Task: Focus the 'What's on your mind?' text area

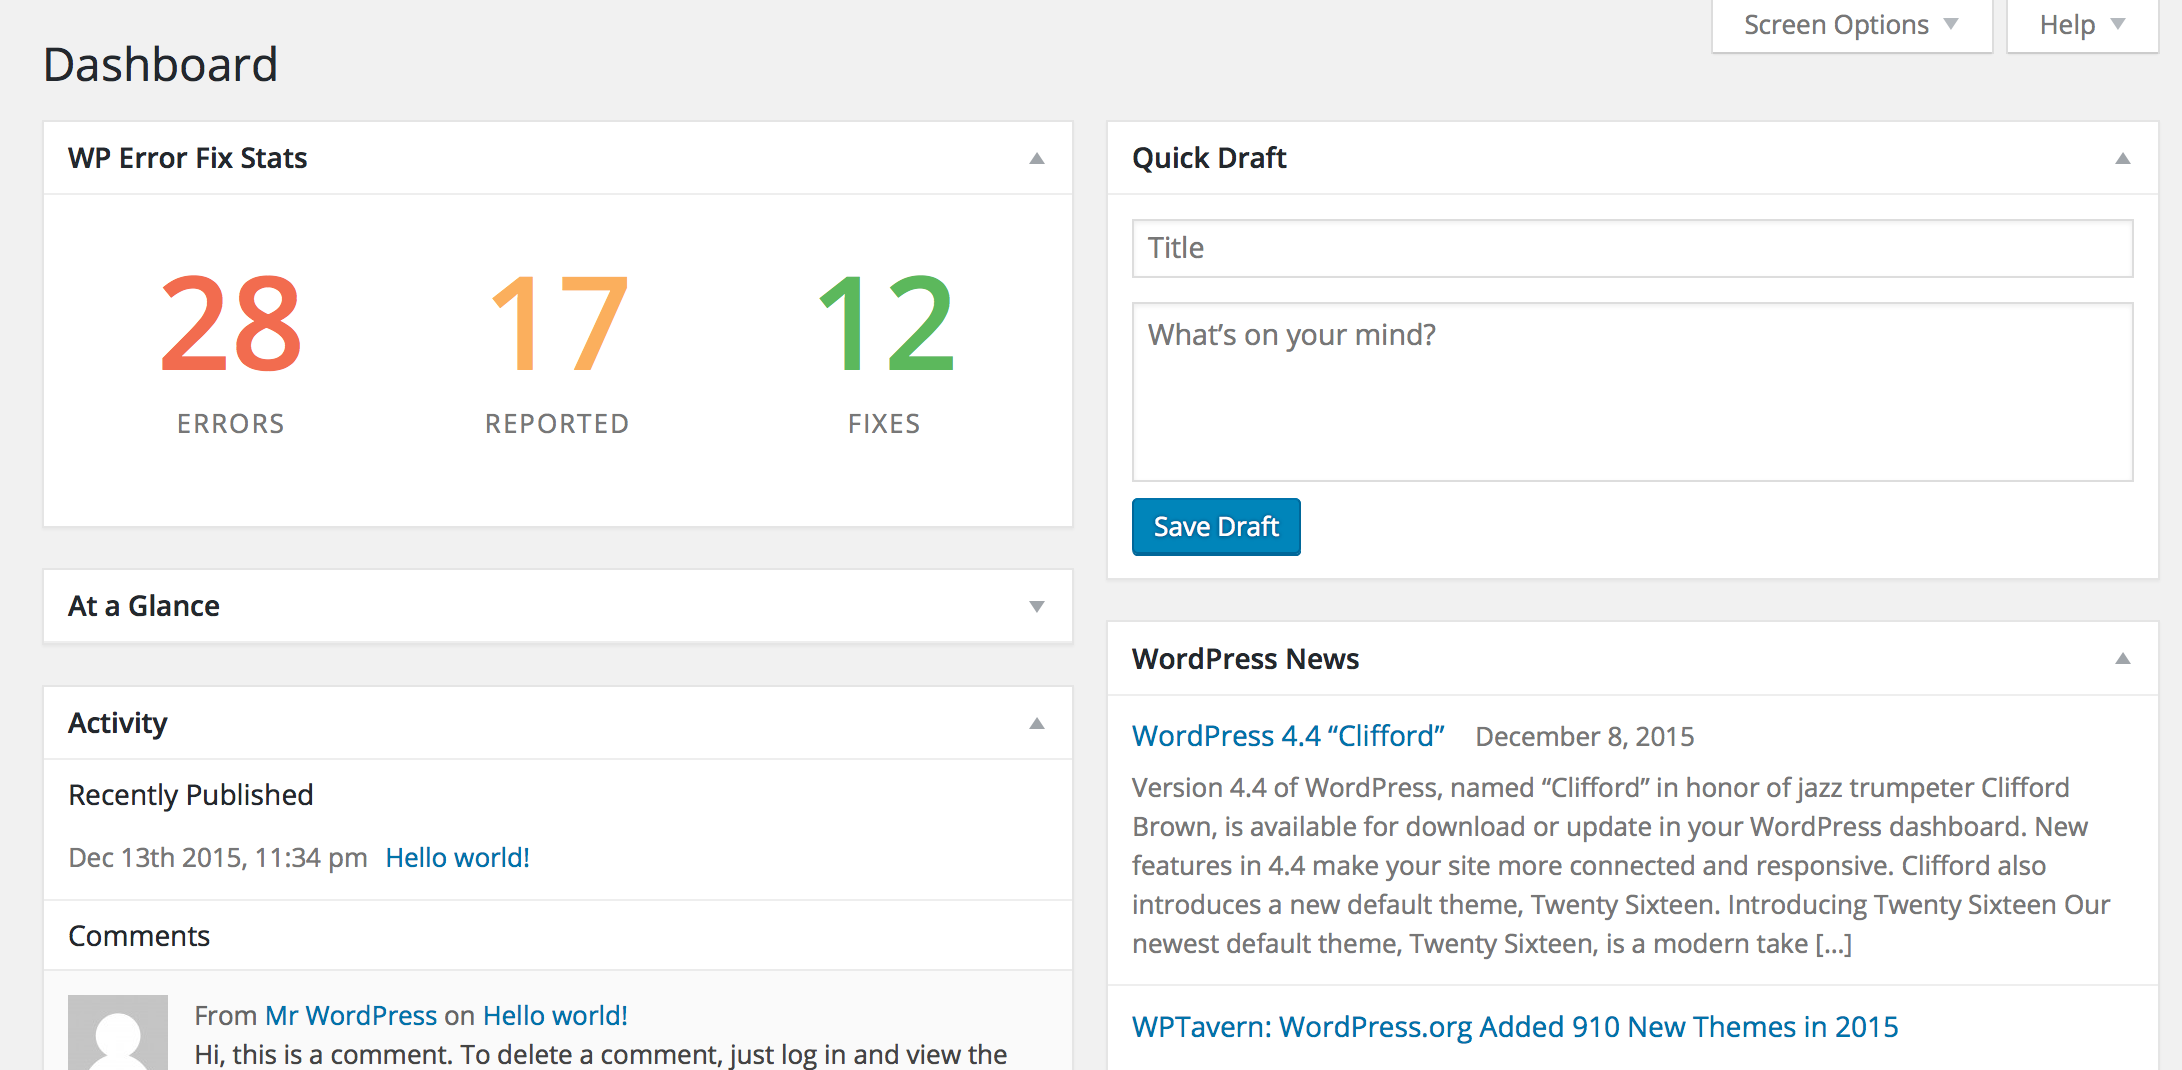Action: pos(1632,392)
